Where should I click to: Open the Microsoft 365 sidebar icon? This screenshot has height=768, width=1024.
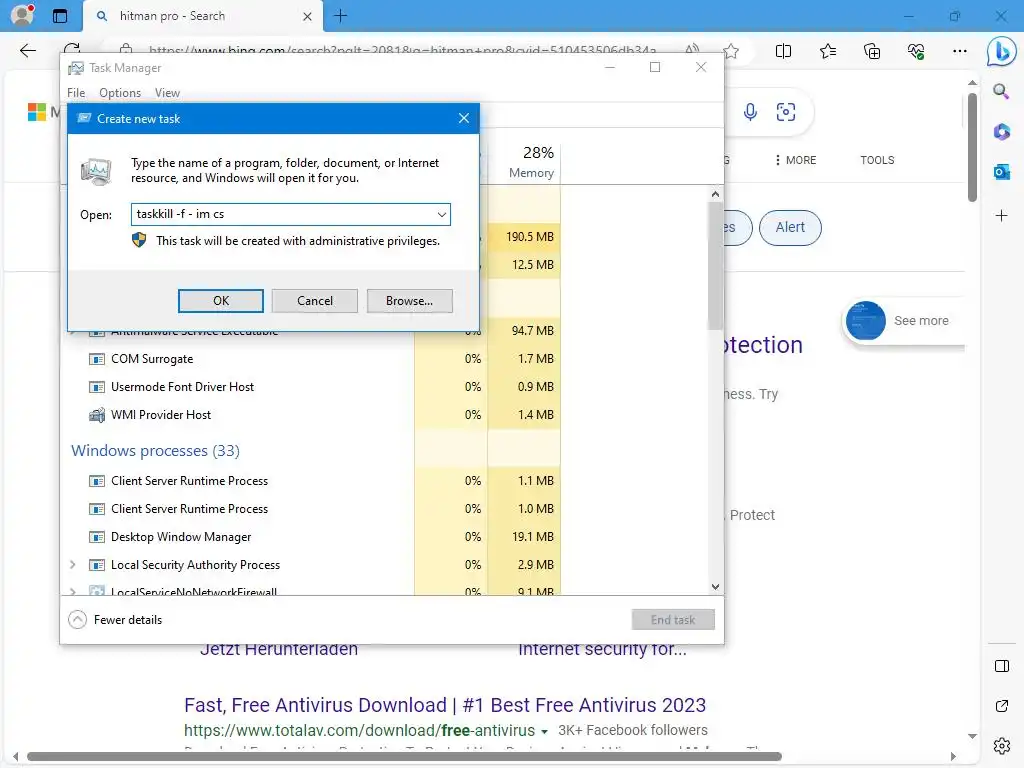pyautogui.click(x=1001, y=131)
